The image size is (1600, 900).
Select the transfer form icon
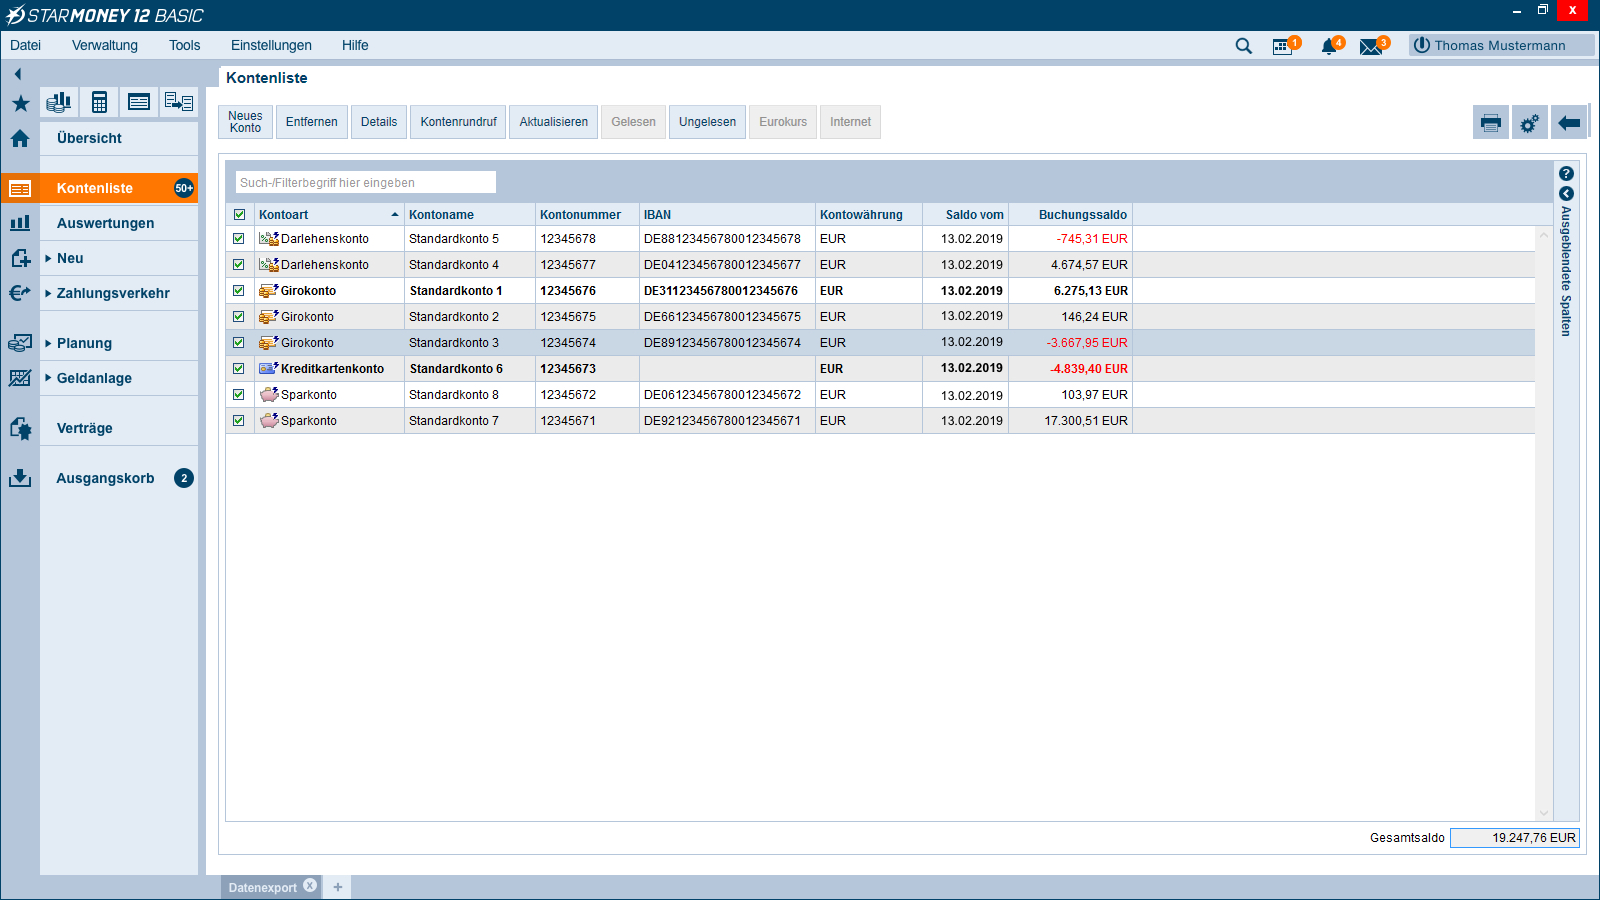pyautogui.click(x=179, y=101)
